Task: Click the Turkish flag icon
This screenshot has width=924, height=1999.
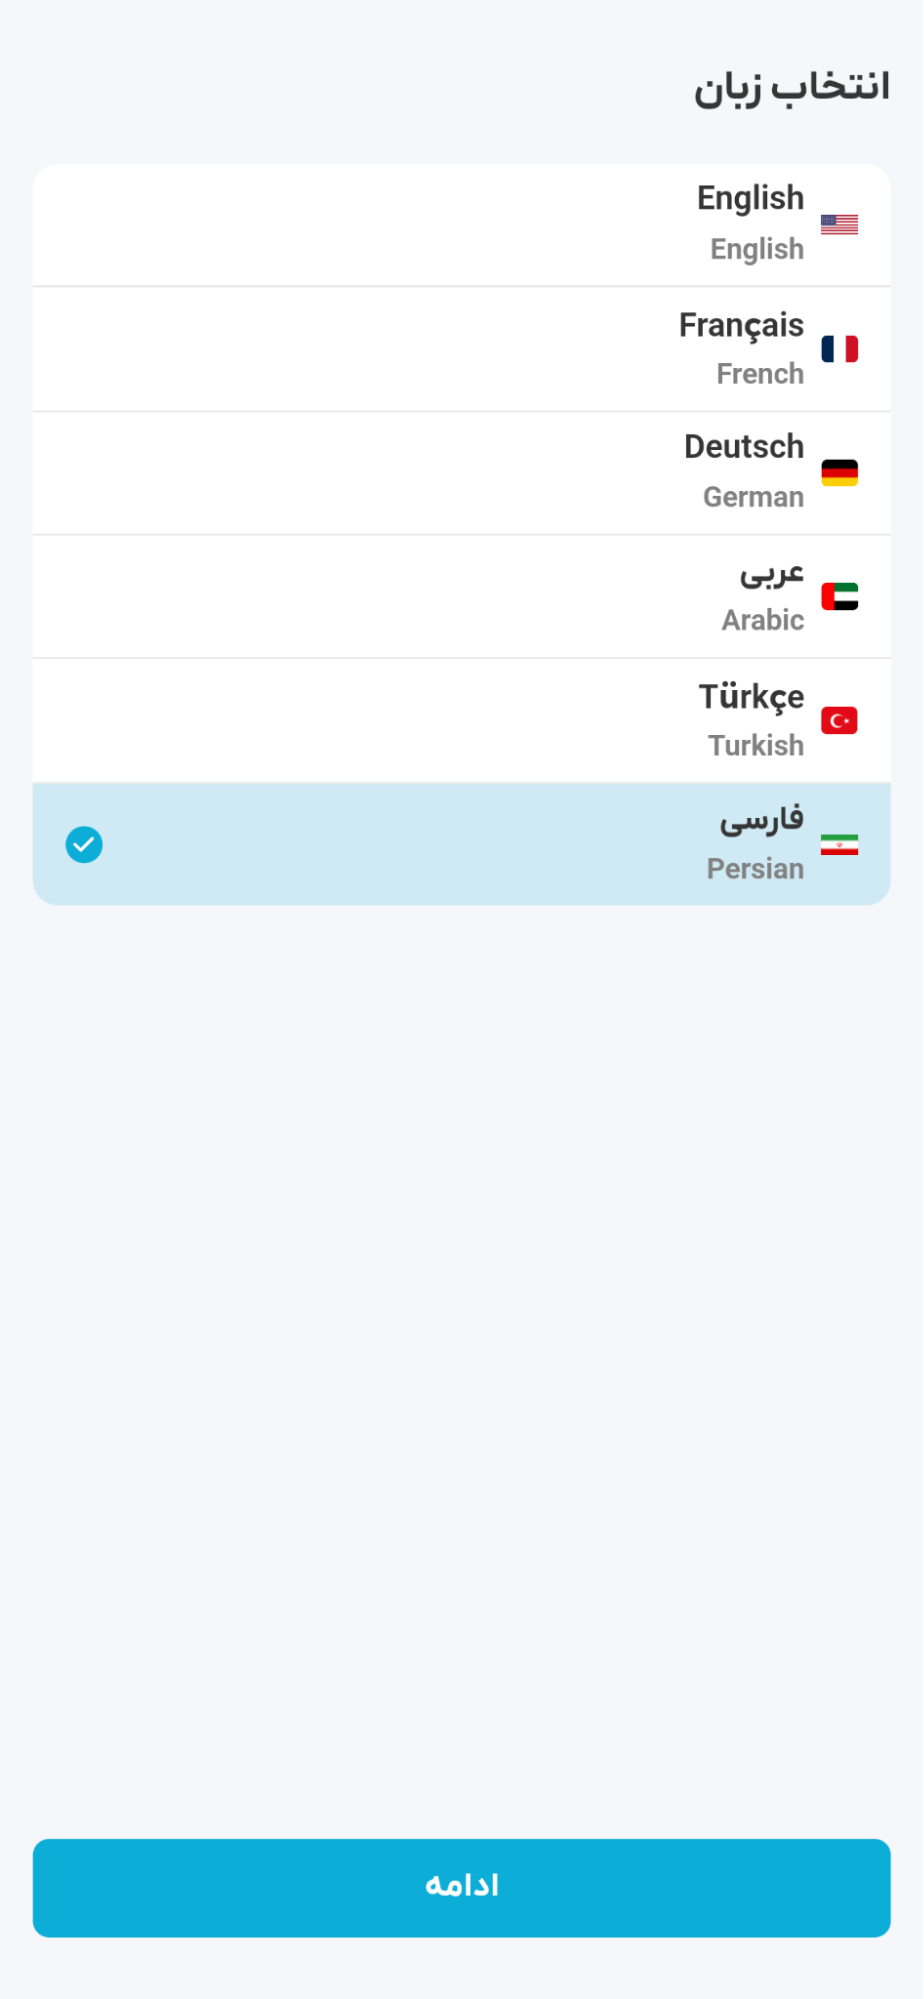Action: point(839,720)
